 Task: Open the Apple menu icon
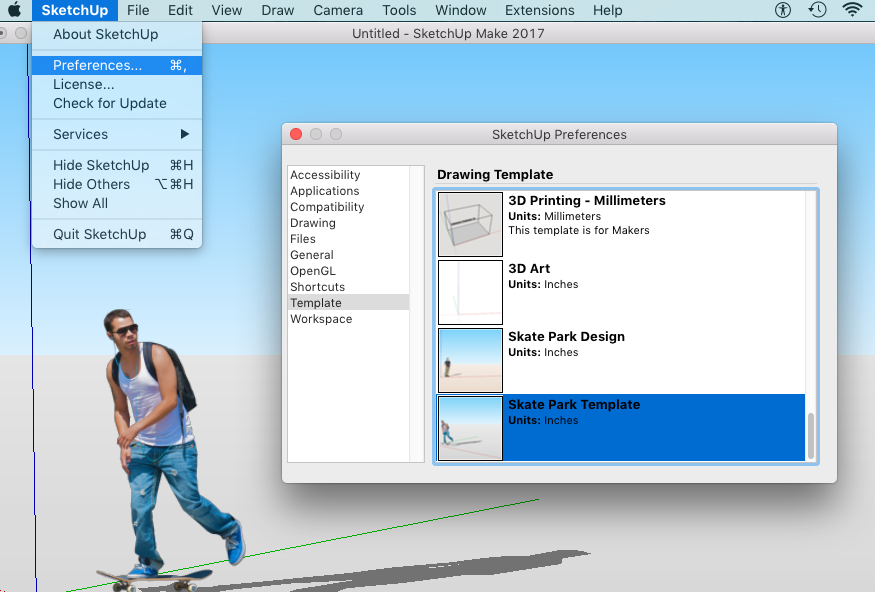(15, 10)
